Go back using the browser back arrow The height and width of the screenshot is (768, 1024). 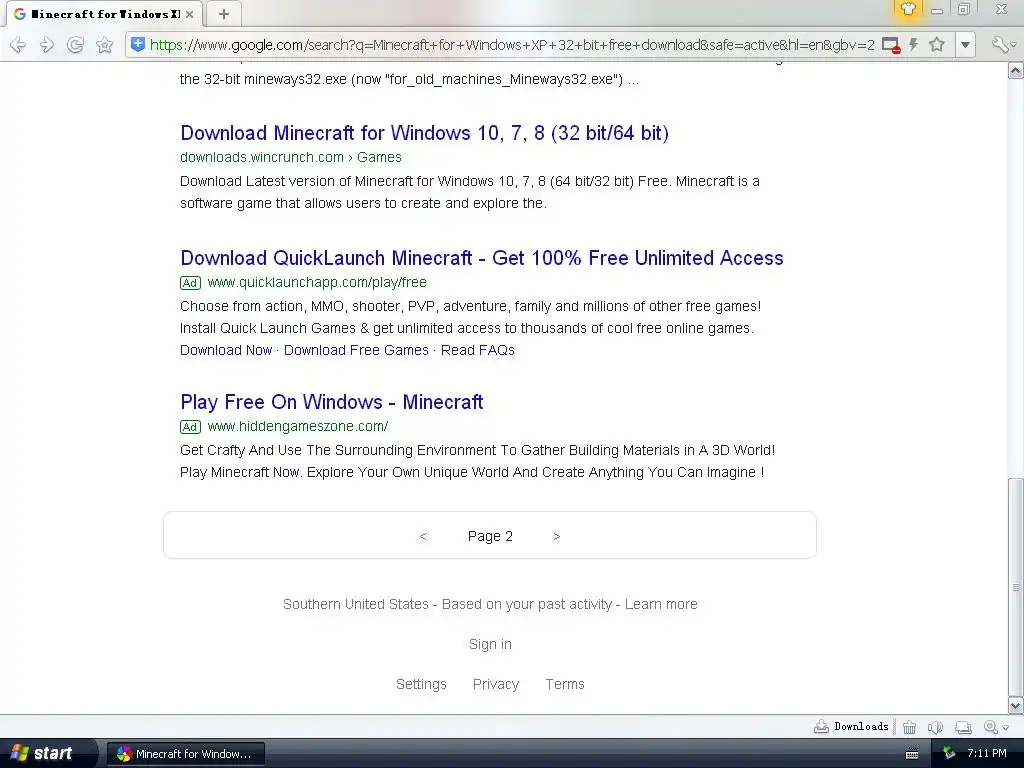coord(18,45)
